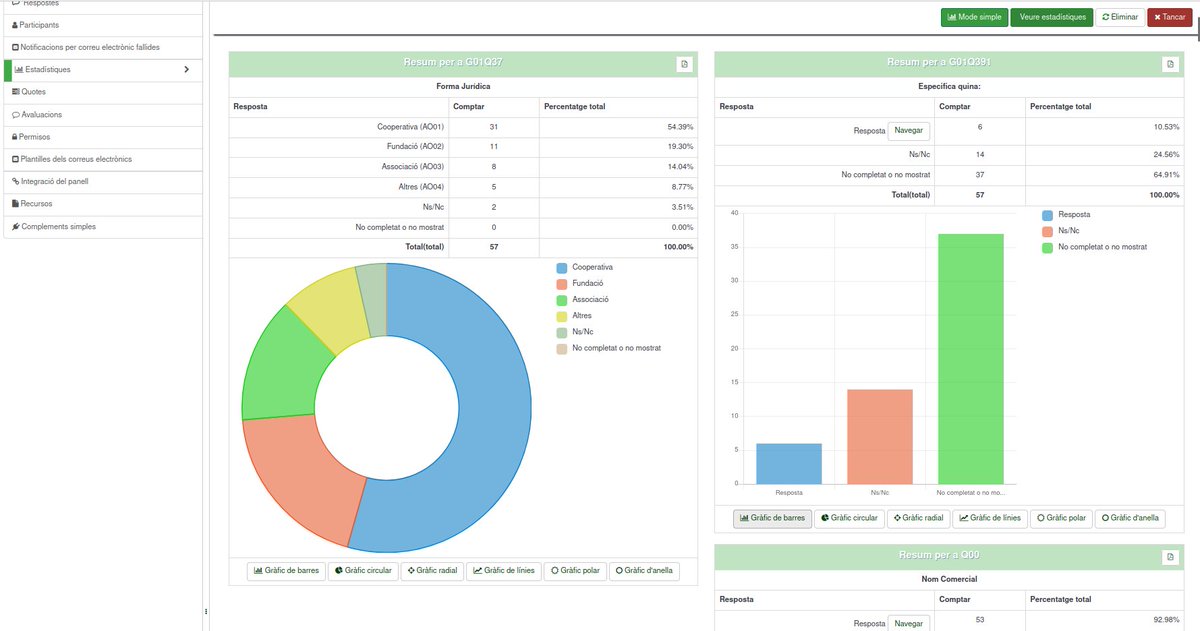
Task: Open Quotes in sidebar
Action: [x=103, y=92]
